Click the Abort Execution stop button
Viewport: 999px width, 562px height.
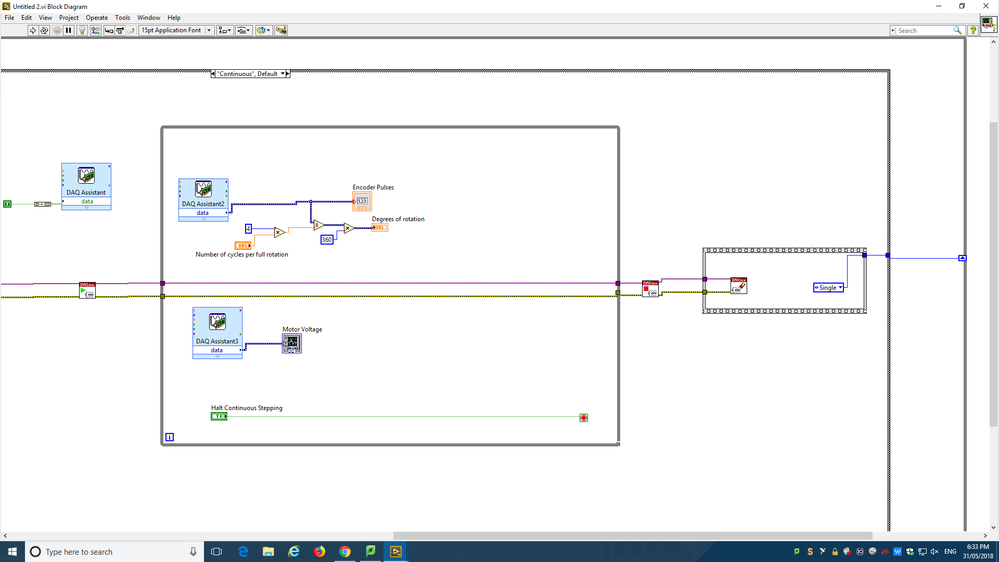pos(57,30)
